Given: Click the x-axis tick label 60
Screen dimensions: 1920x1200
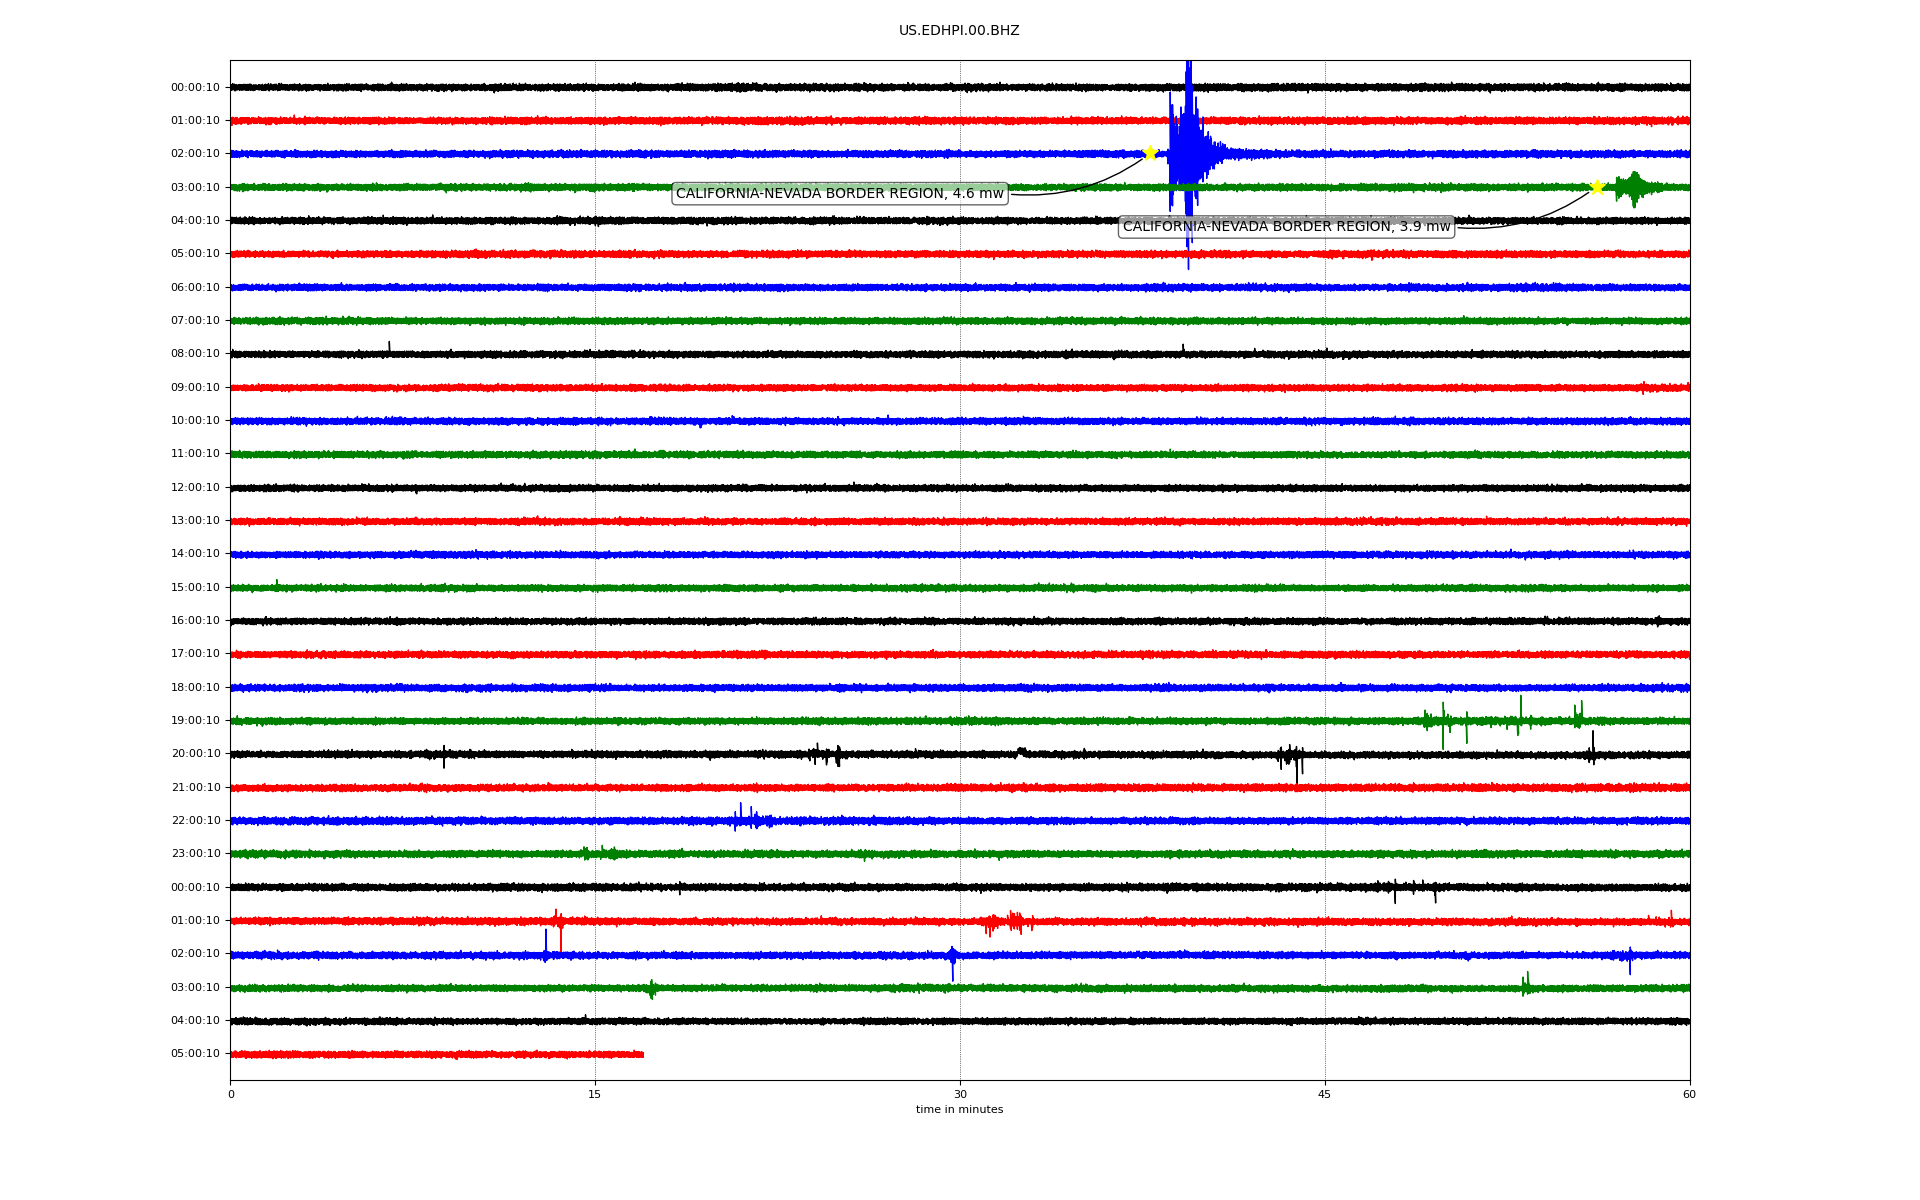Looking at the screenshot, I should point(1689,1095).
